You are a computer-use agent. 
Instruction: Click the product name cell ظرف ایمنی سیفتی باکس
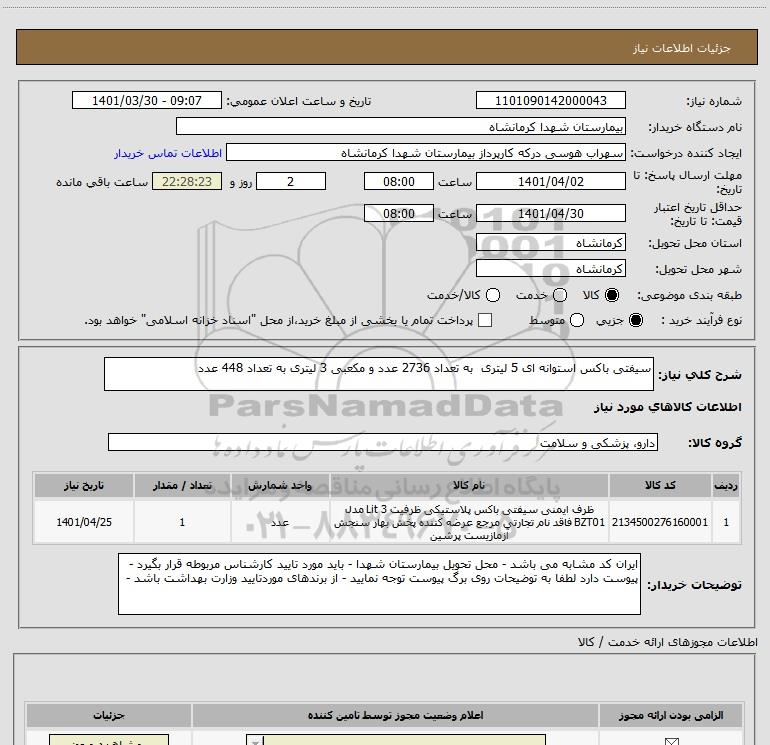pyautogui.click(x=469, y=522)
